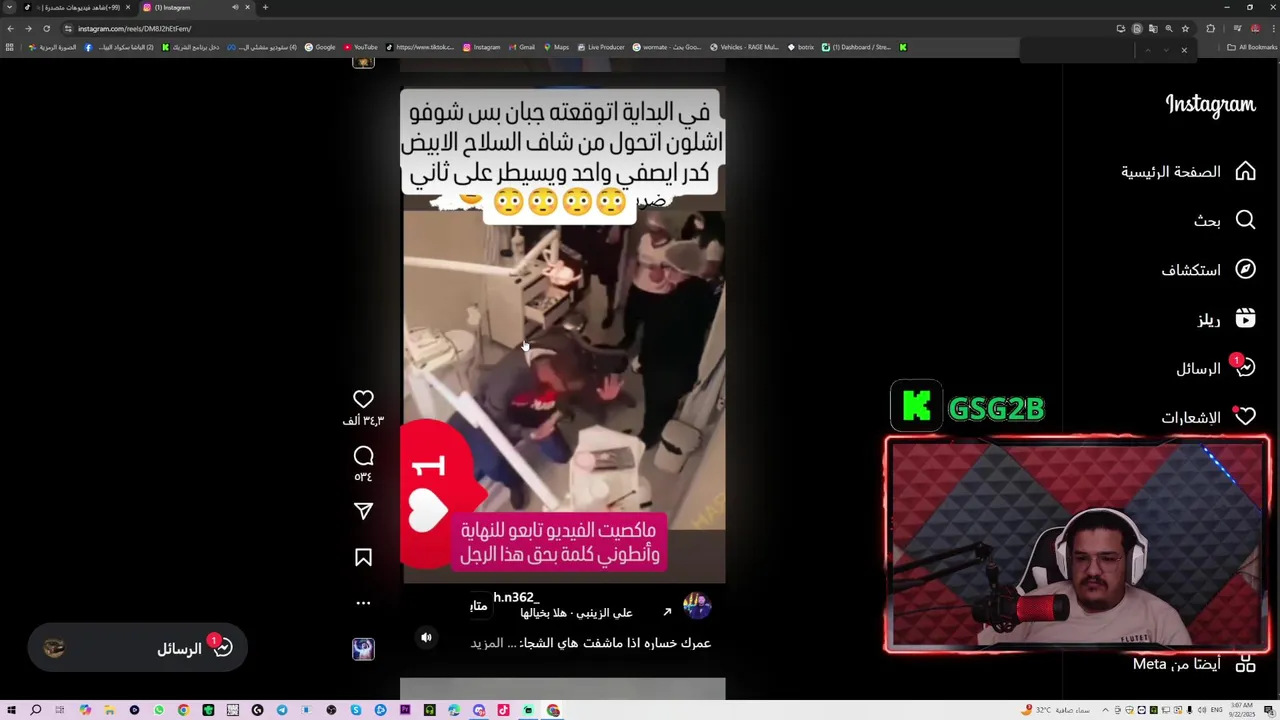The width and height of the screenshot is (1280, 720).
Task: Open All Bookmarks folder
Action: pos(1252,47)
